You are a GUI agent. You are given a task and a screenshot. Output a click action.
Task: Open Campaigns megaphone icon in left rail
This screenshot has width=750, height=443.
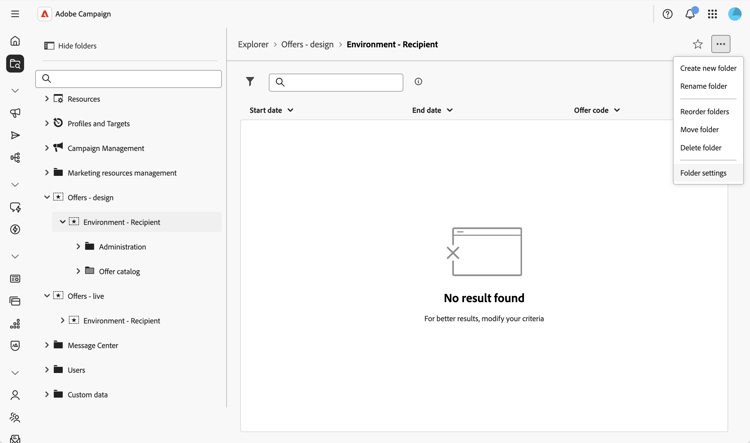point(15,113)
